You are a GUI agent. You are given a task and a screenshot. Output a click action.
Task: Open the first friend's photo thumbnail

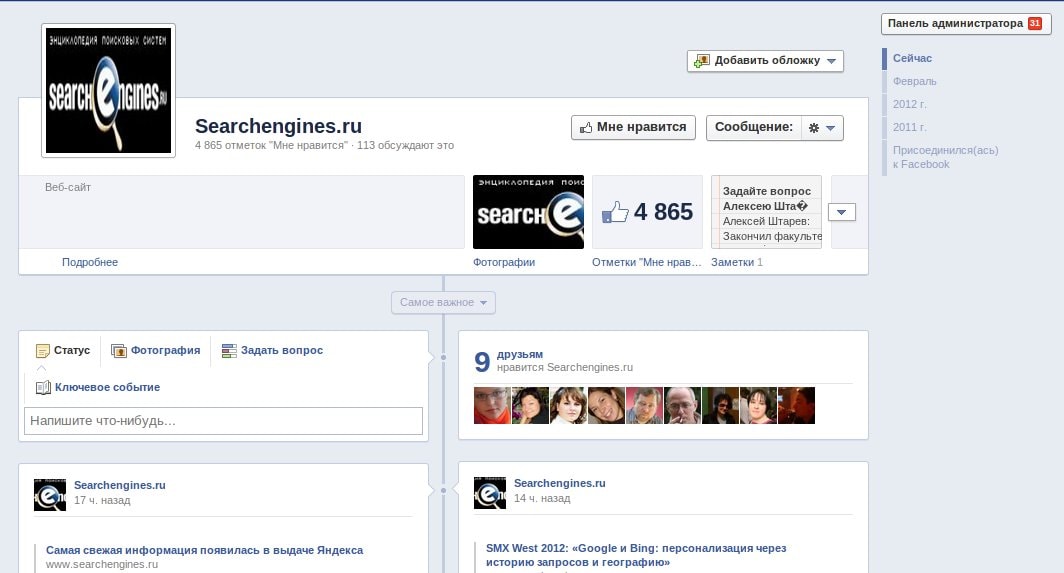pos(492,405)
